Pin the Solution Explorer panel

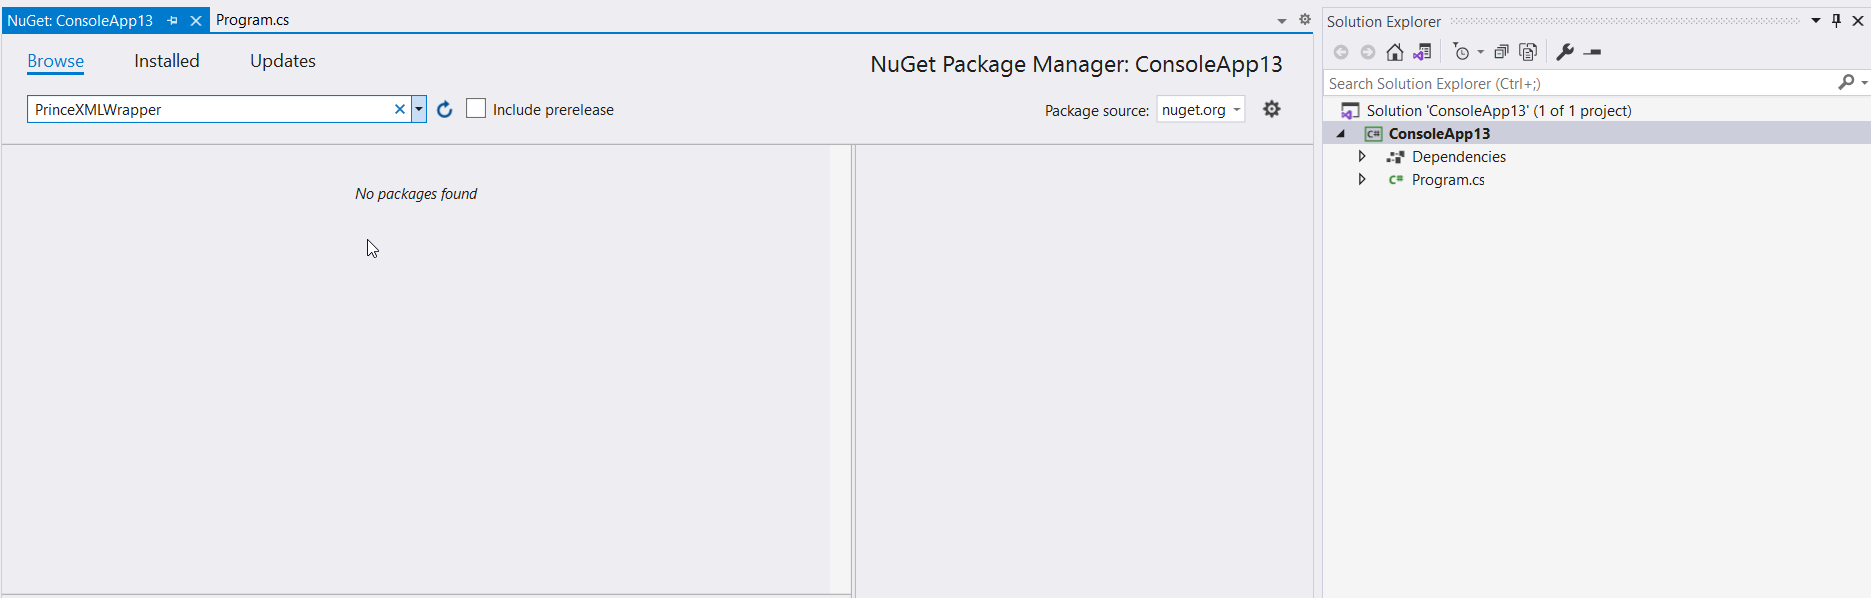pyautogui.click(x=1837, y=21)
